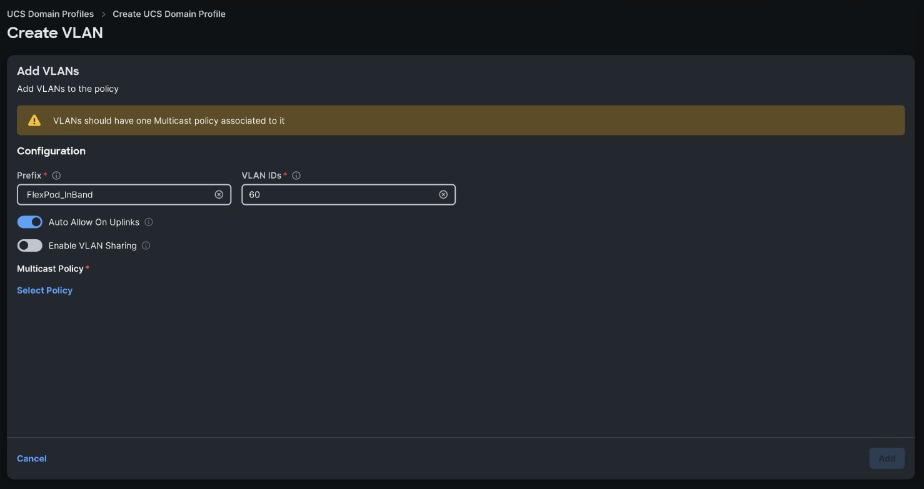The width and height of the screenshot is (924, 489).
Task: Turn on Enable VLAN Sharing switch
Action: click(x=29, y=246)
